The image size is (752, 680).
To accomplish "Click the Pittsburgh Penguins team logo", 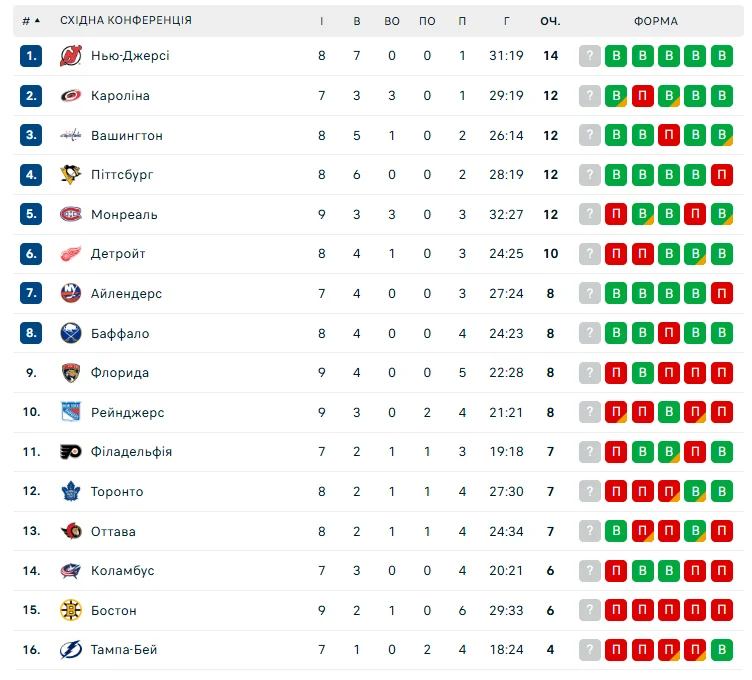I will coord(70,175).
